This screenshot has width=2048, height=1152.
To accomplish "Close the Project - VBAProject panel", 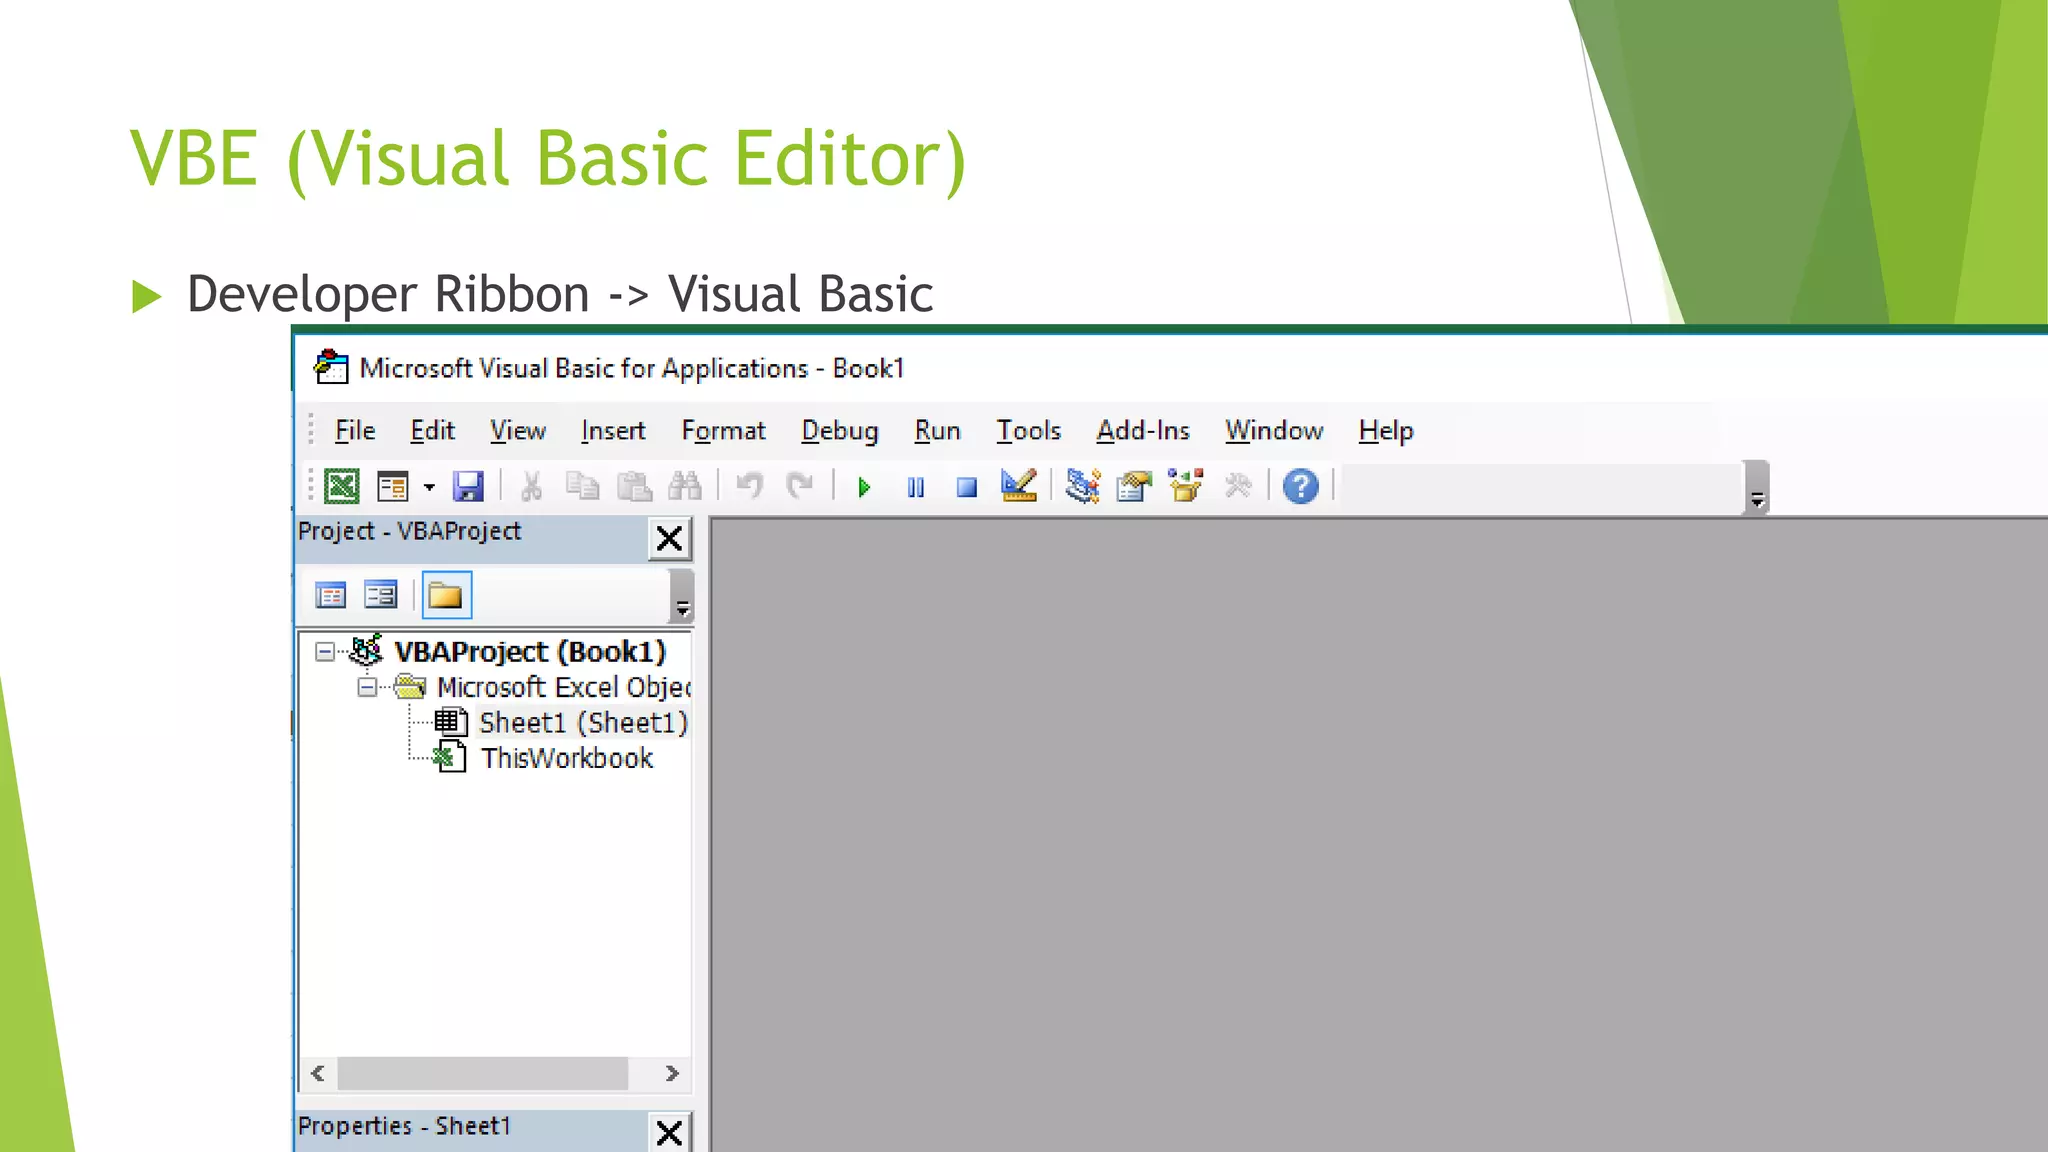I will (670, 539).
